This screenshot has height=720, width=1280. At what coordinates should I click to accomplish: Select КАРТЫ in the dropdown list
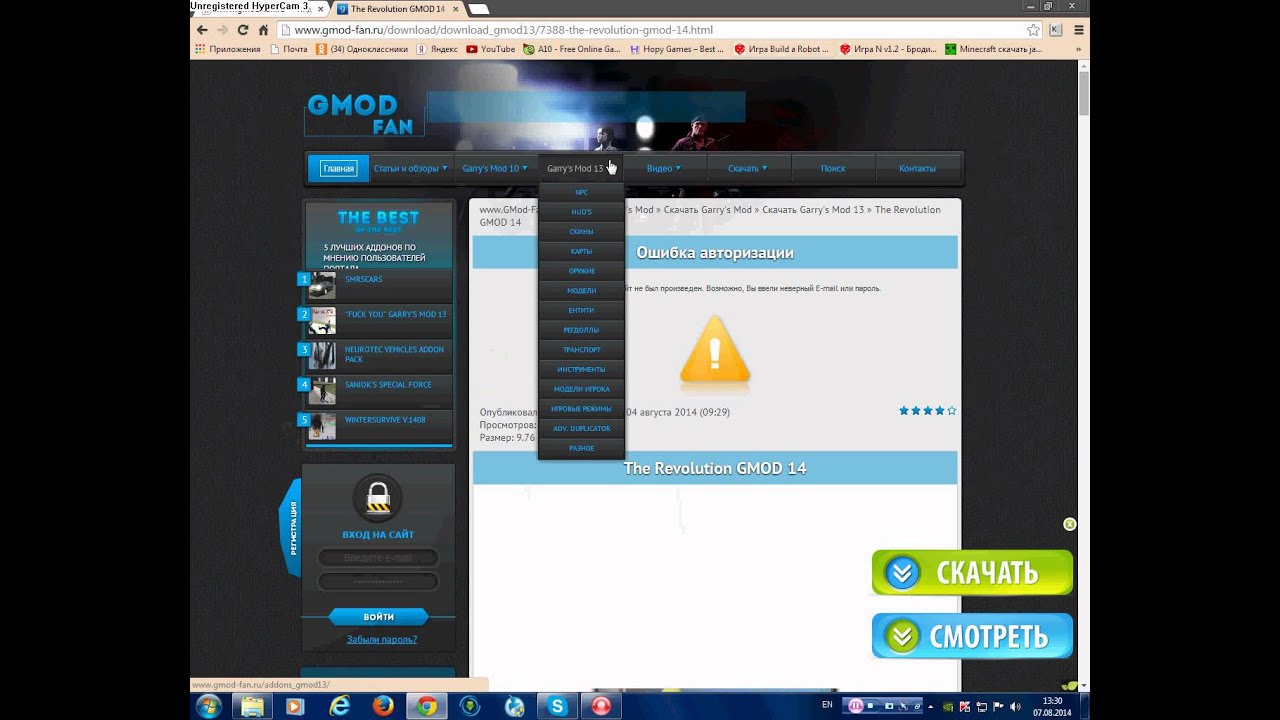(581, 251)
